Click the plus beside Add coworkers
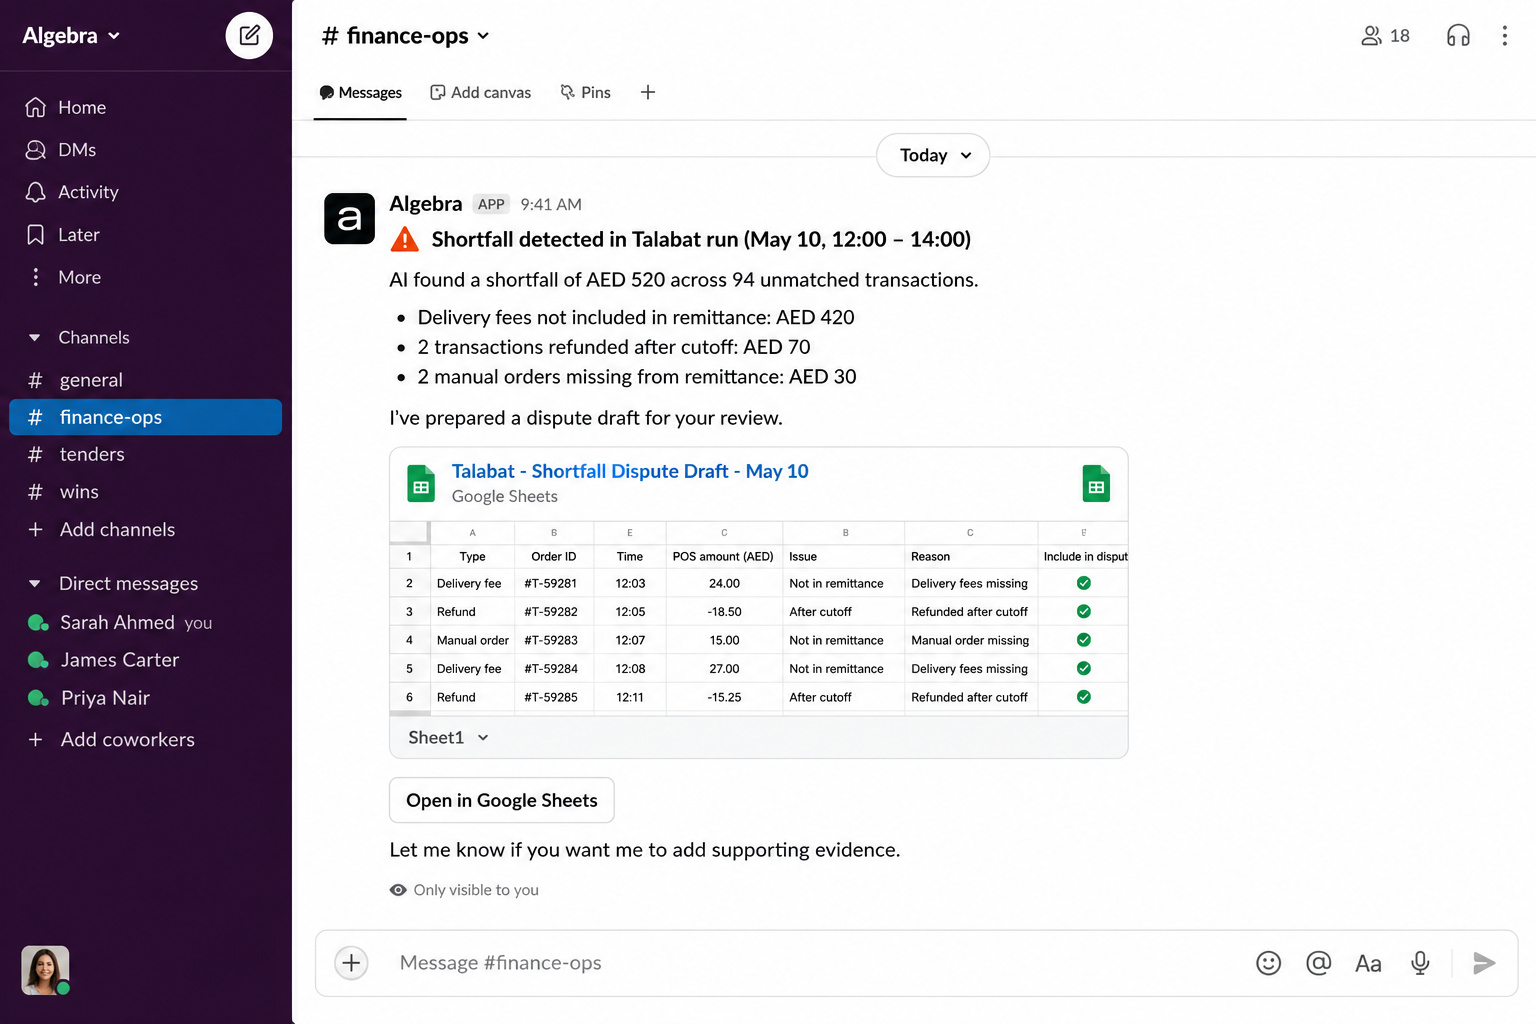The height and width of the screenshot is (1024, 1536). 36,739
